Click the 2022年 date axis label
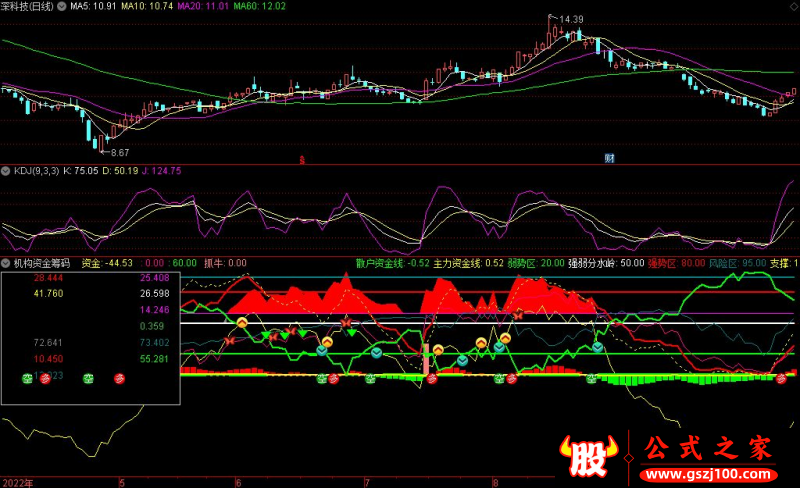Viewport: 800px width, 488px height. [x=17, y=482]
